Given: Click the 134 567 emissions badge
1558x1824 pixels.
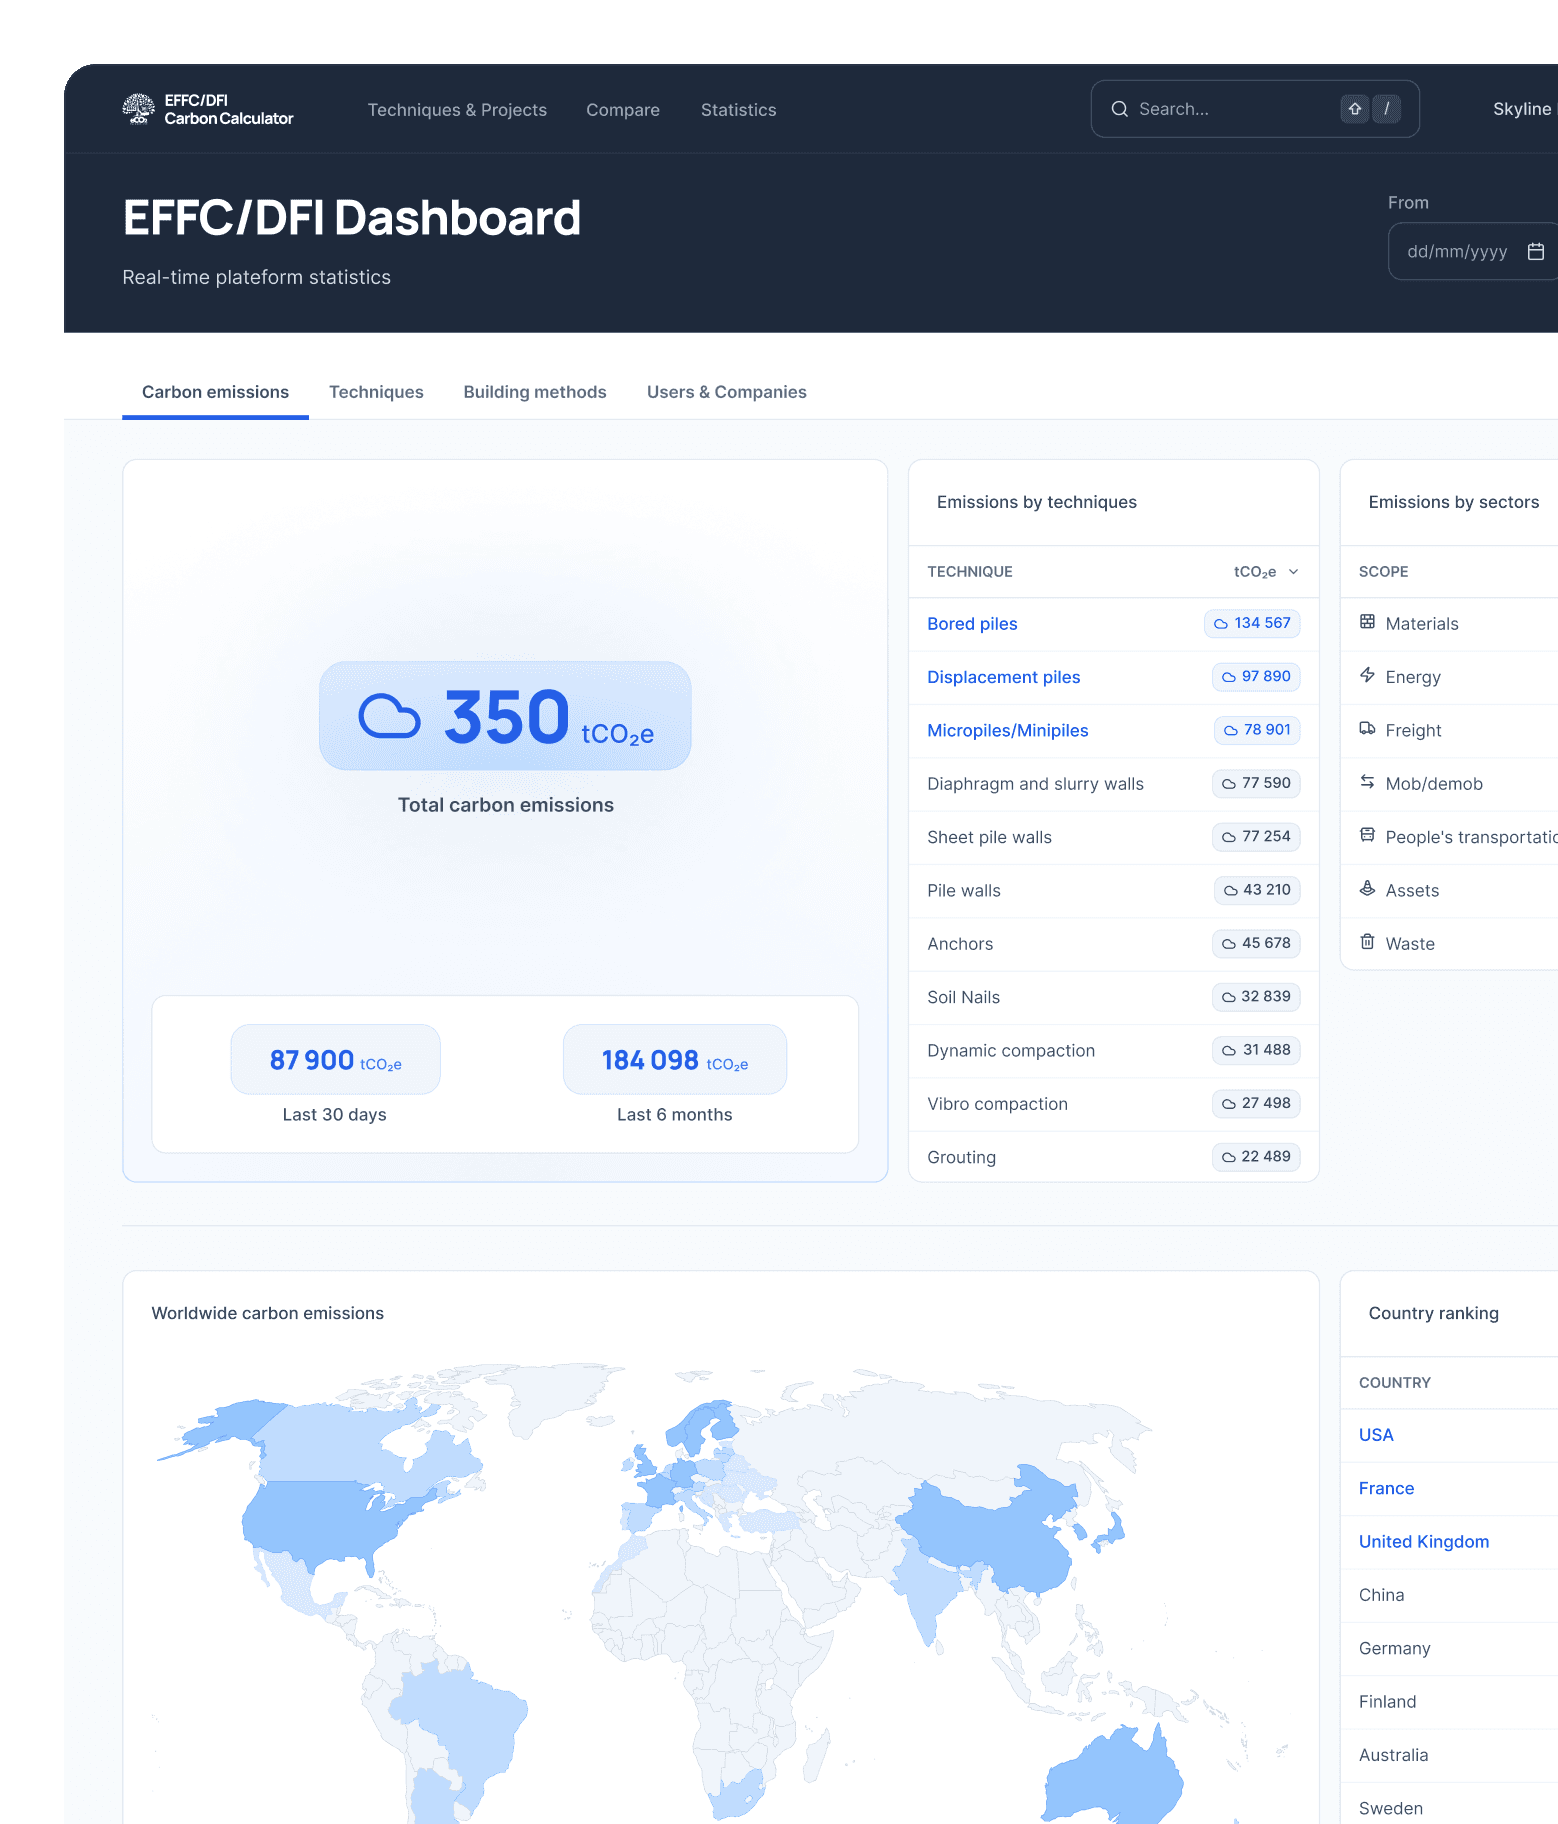Looking at the screenshot, I should click(1252, 623).
